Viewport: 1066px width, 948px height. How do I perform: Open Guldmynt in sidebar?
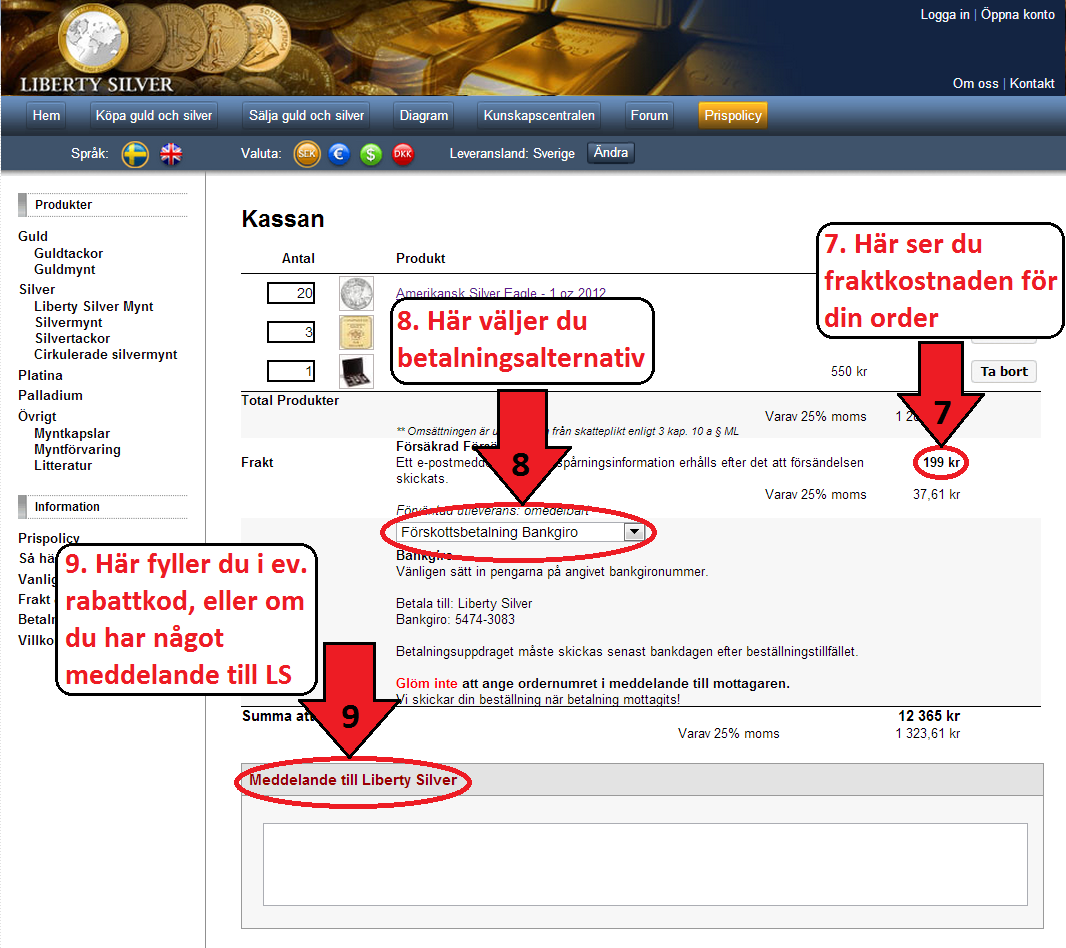(x=65, y=269)
